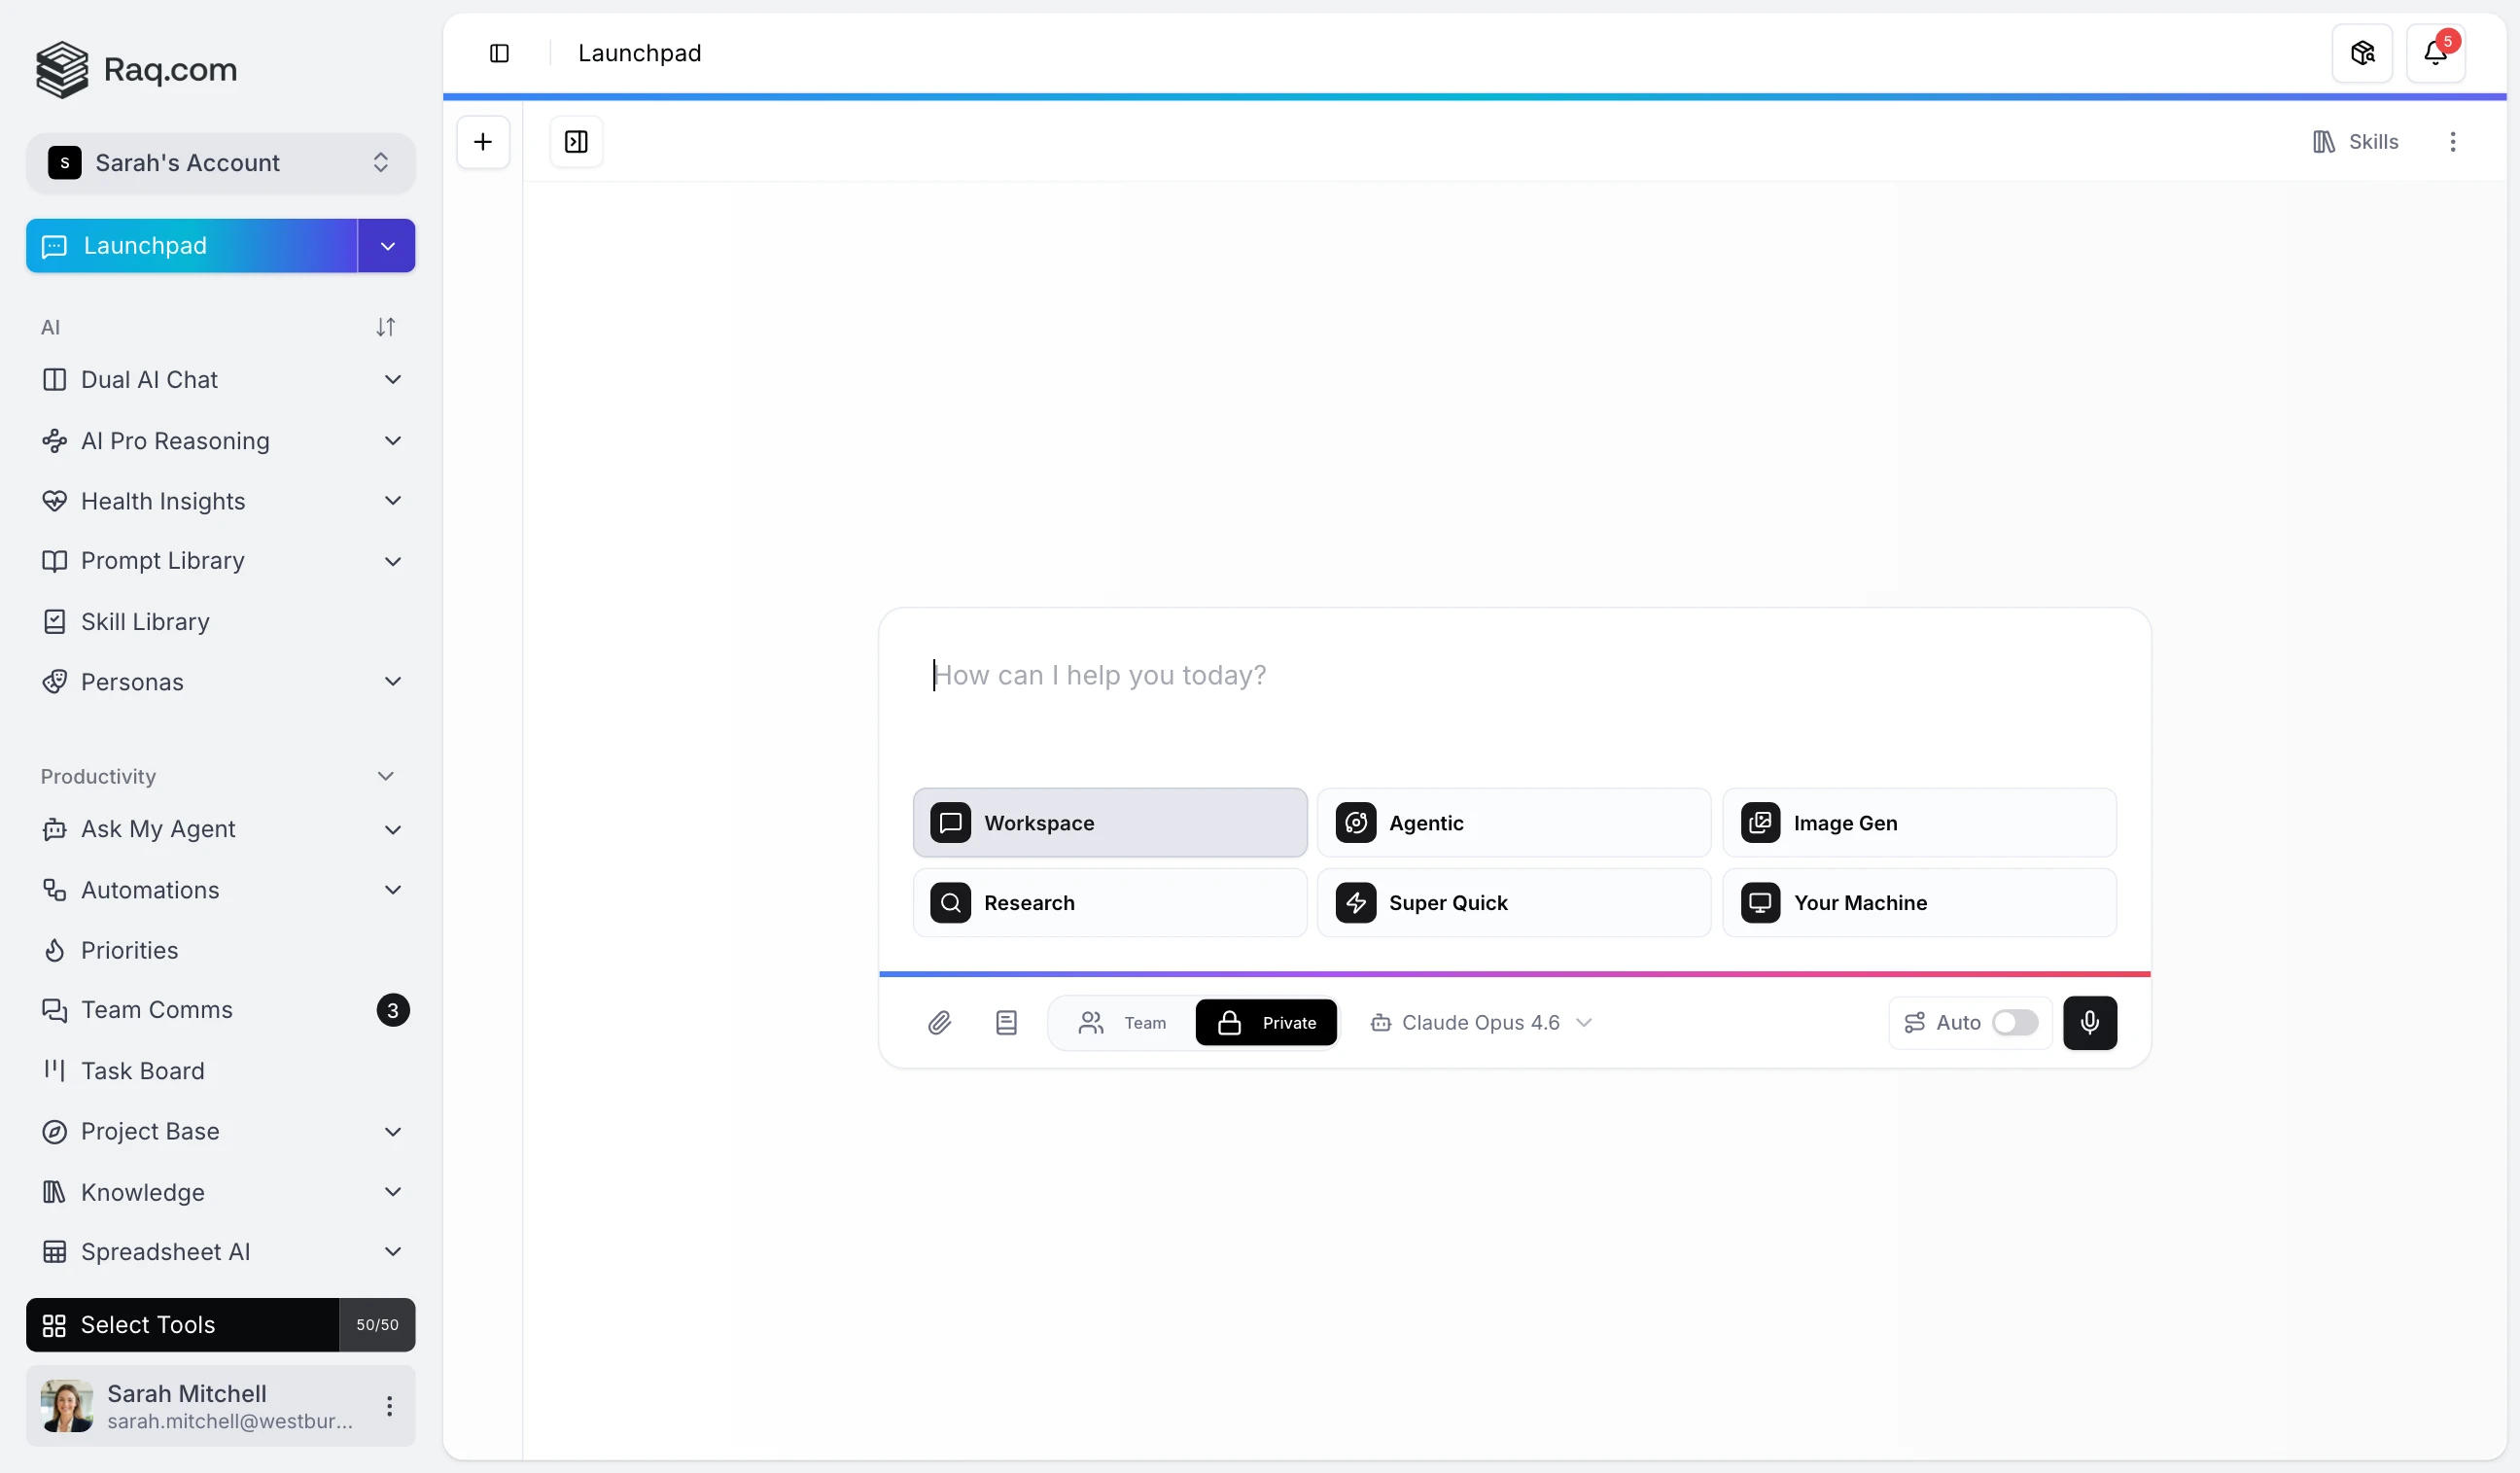The height and width of the screenshot is (1473, 2520).
Task: Click the 'How can I help' input field
Action: point(1512,676)
